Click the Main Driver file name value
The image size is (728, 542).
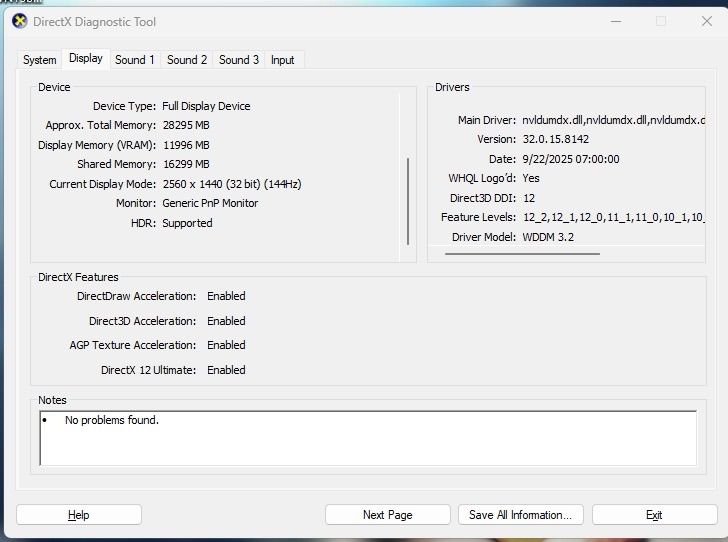[x=613, y=120]
